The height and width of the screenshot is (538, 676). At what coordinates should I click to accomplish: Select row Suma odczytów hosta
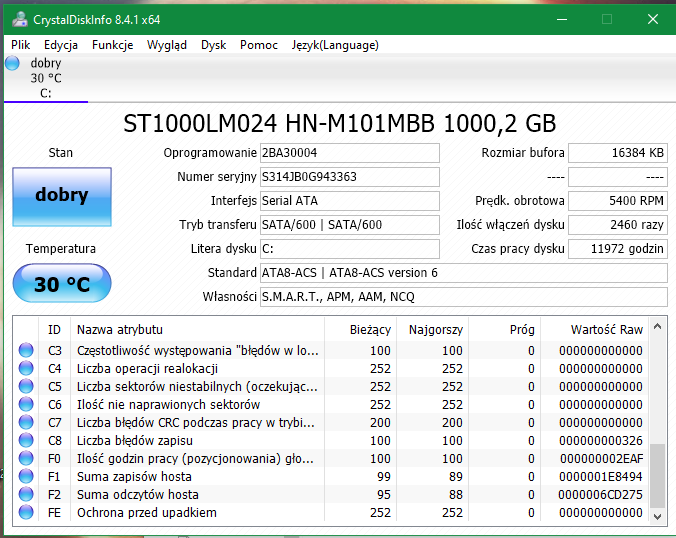point(331,494)
